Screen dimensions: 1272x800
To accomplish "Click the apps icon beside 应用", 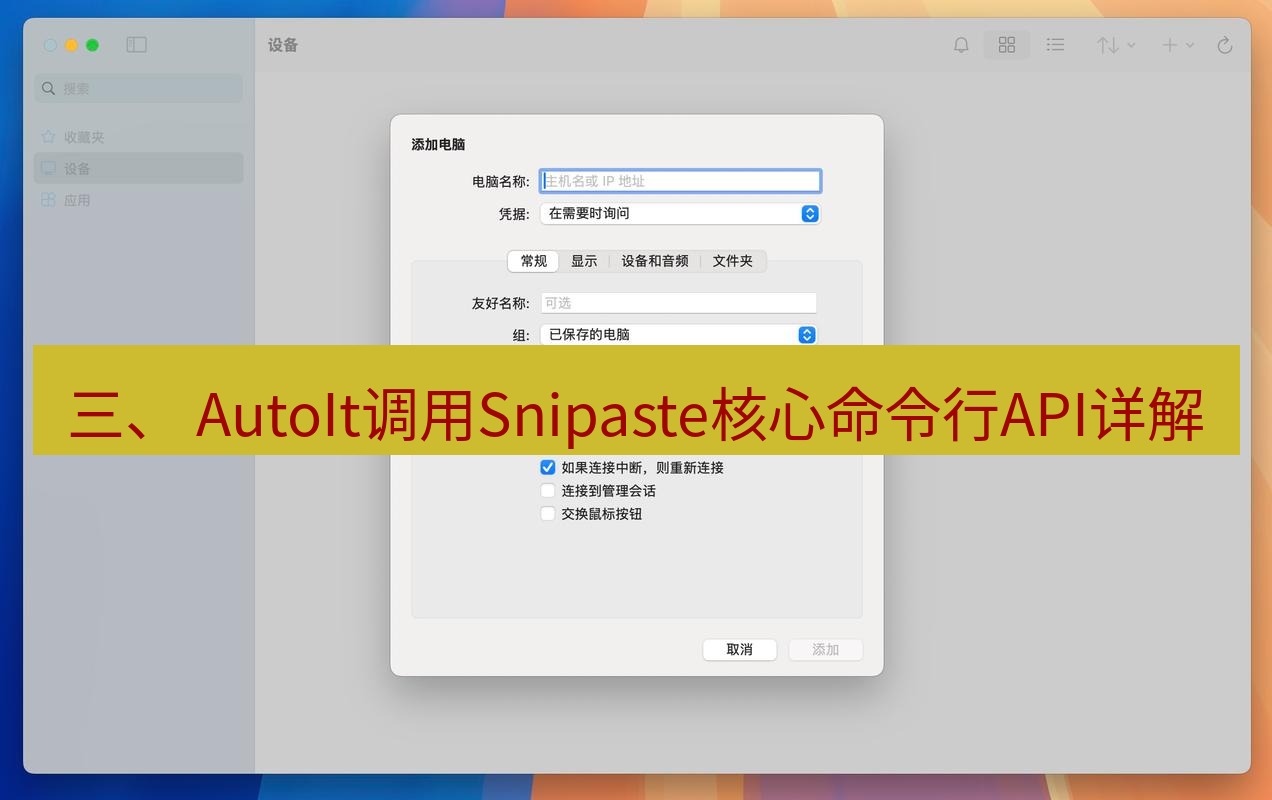I will pyautogui.click(x=48, y=200).
